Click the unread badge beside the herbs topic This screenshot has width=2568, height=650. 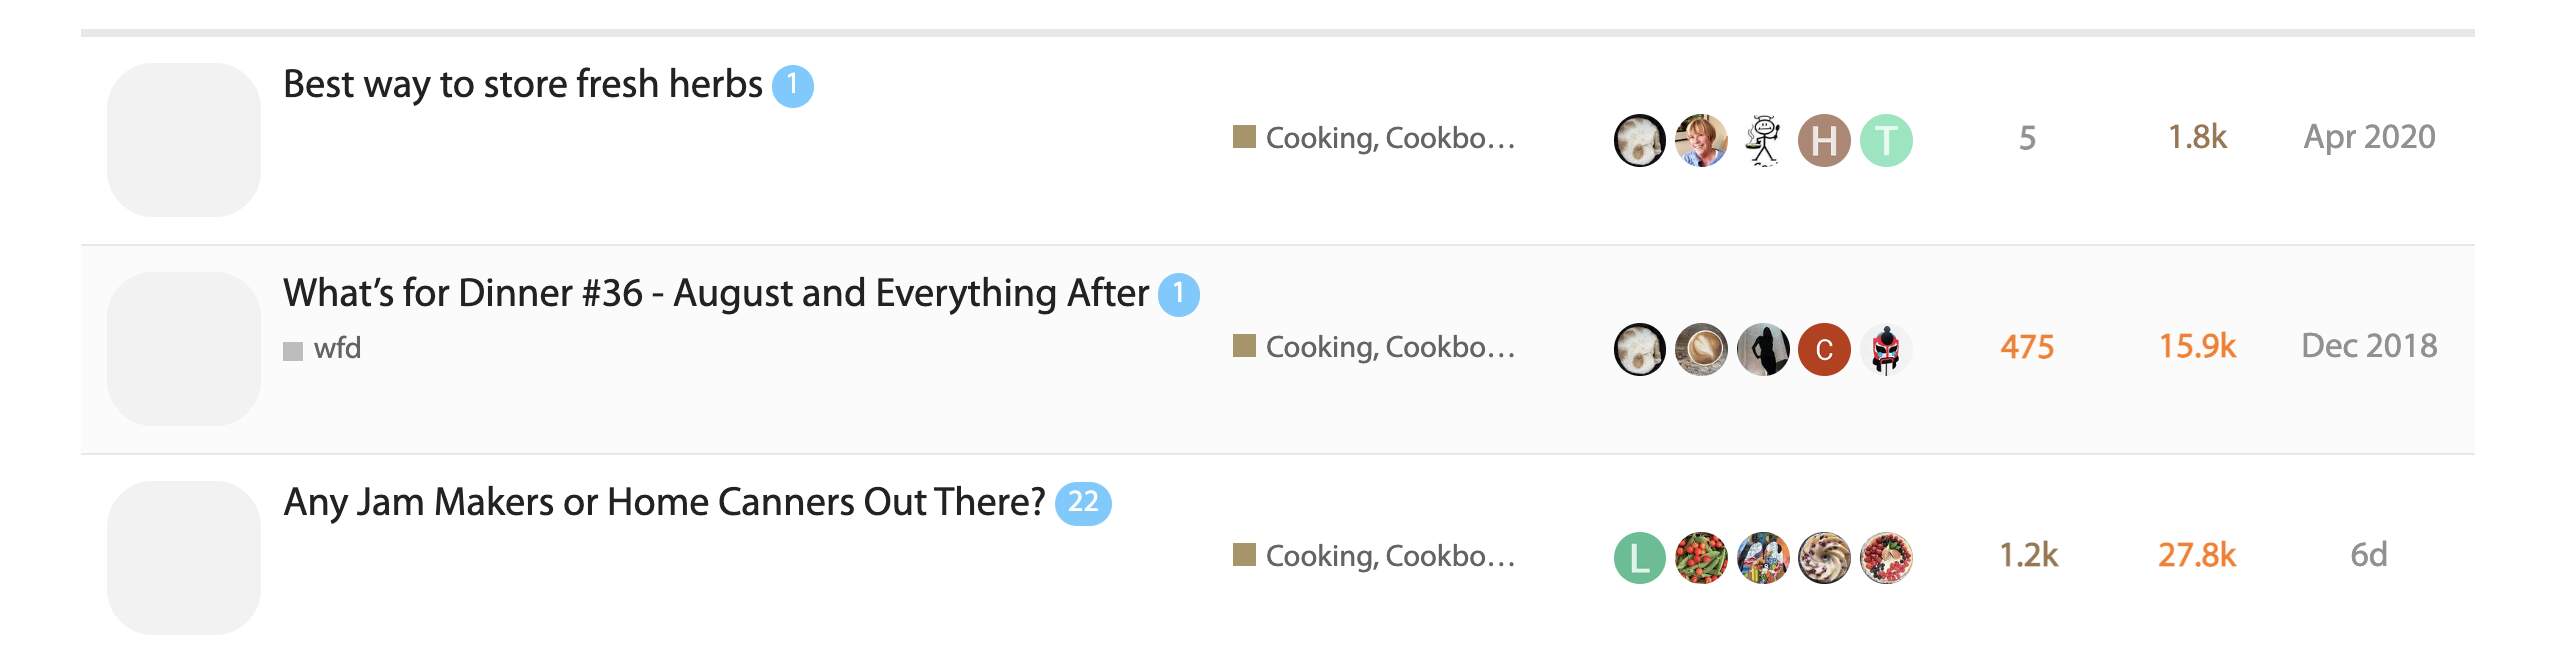[x=792, y=86]
